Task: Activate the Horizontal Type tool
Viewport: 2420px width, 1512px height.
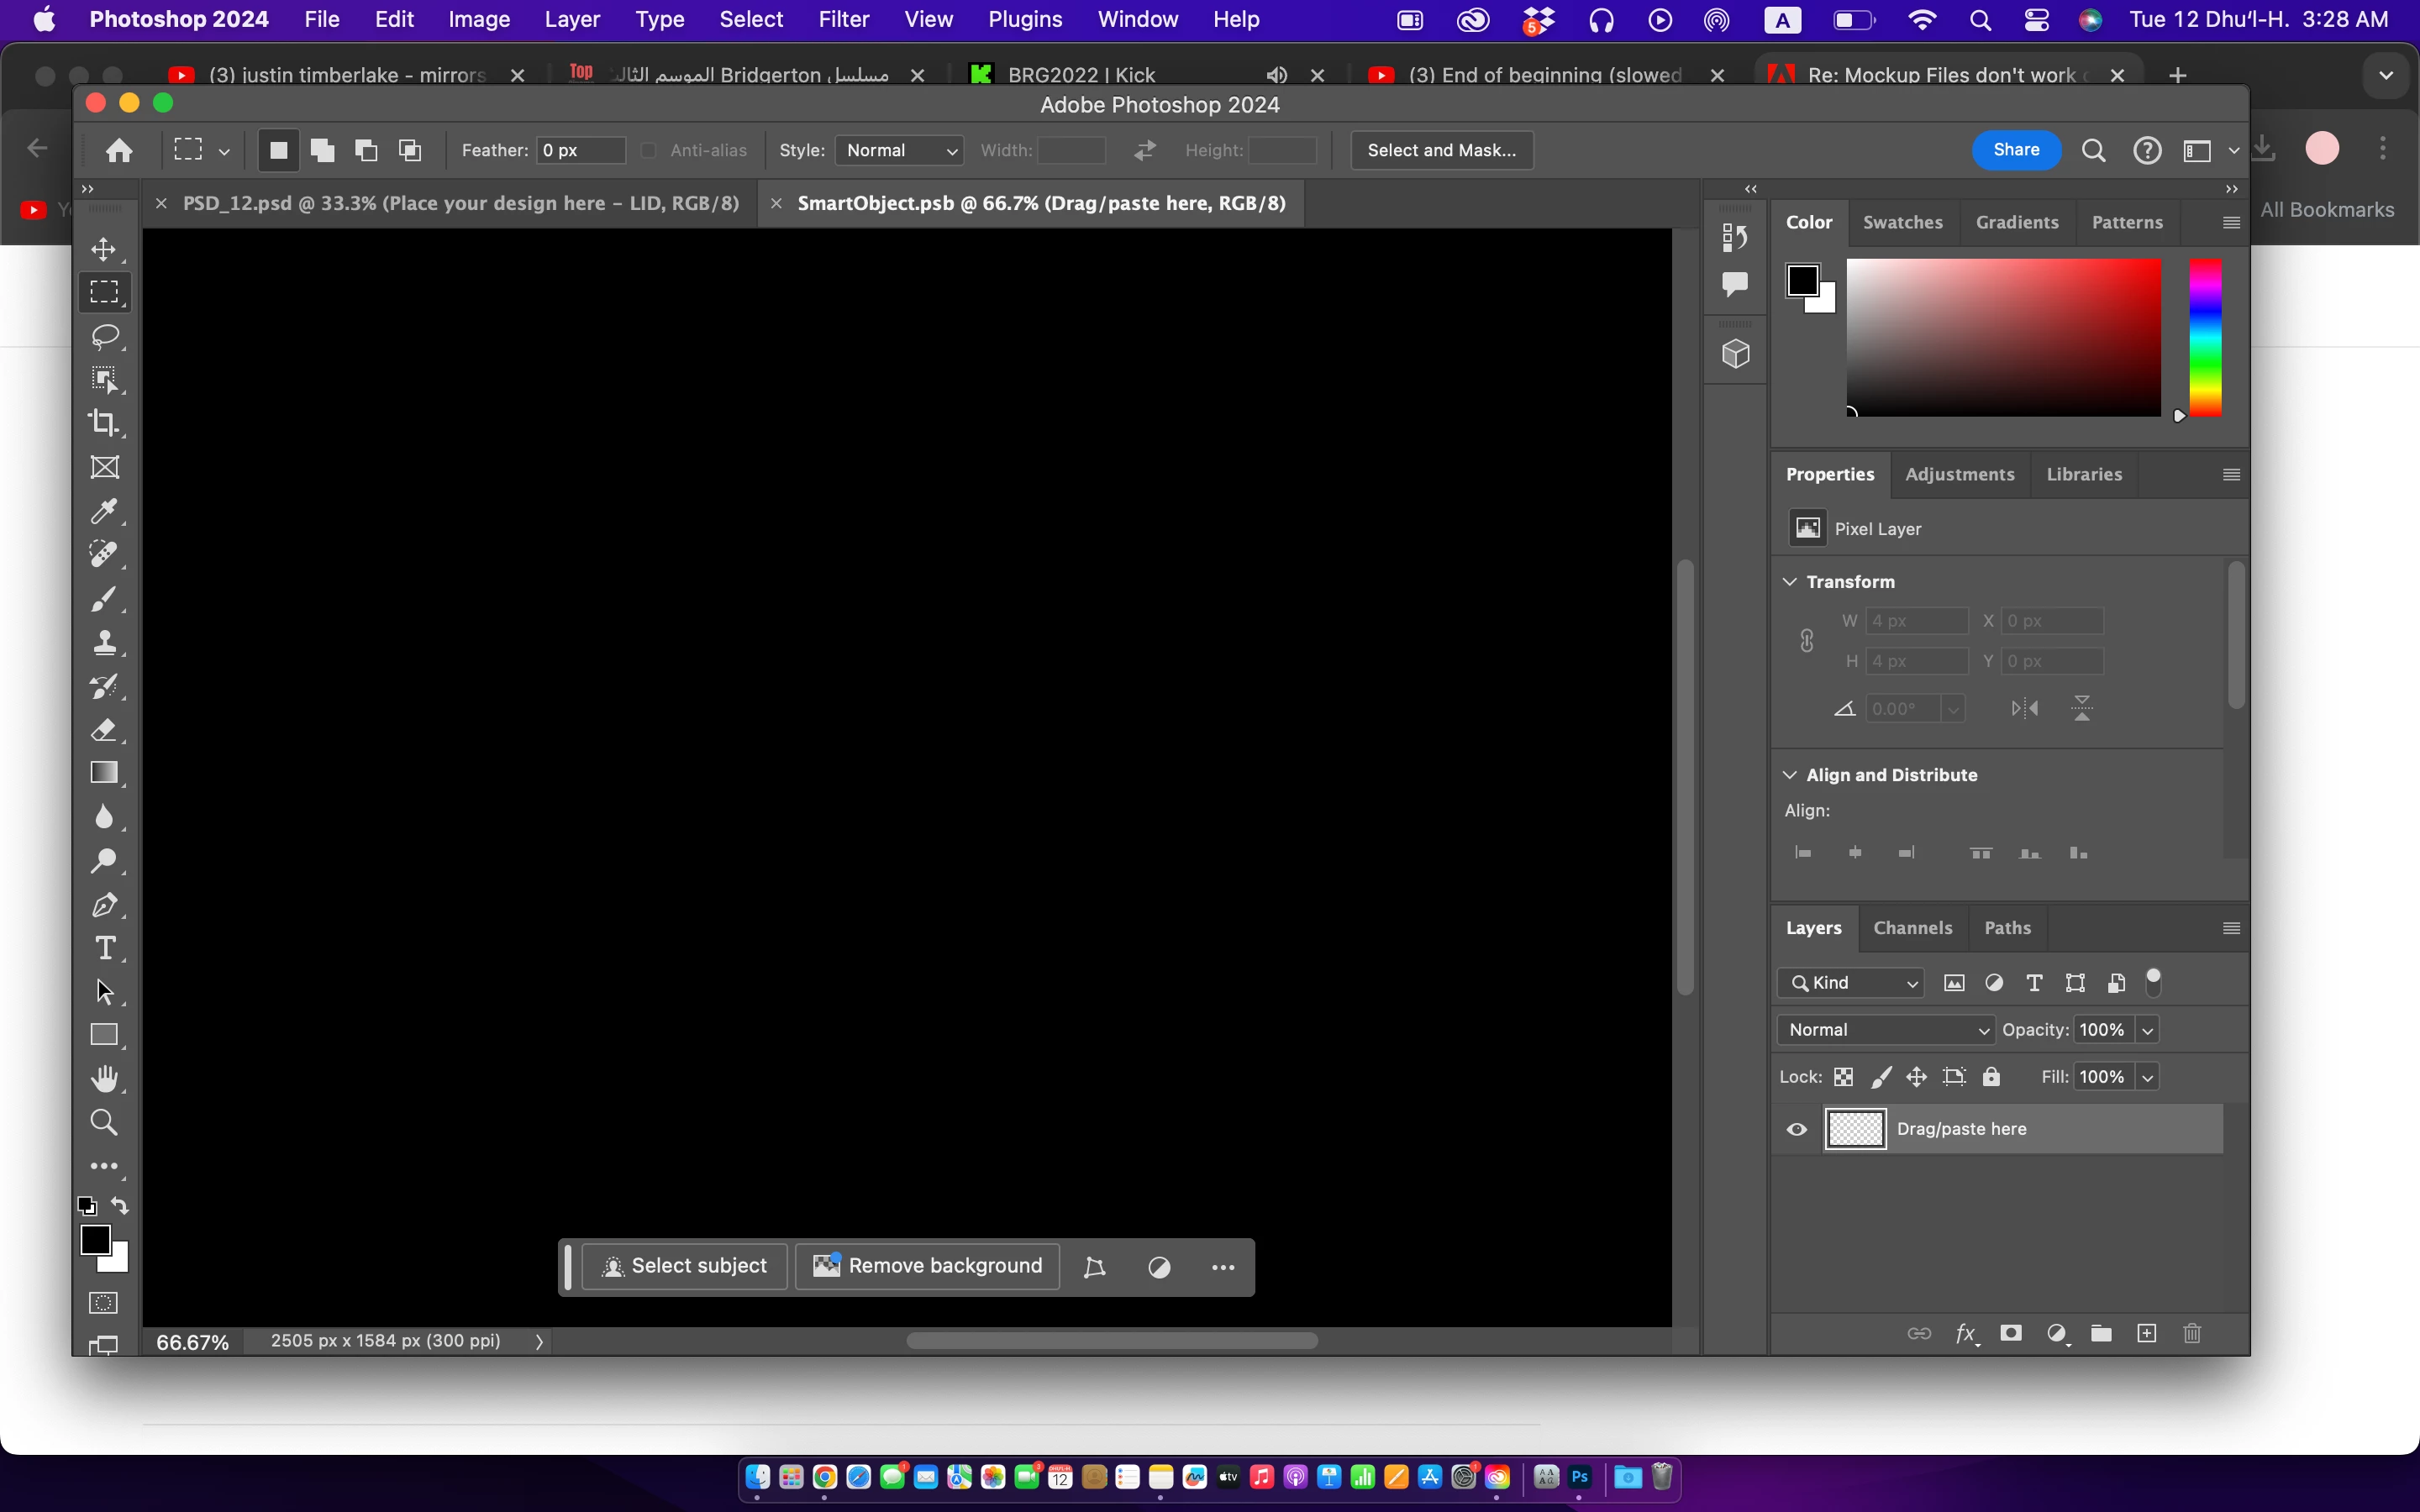Action: click(x=104, y=948)
